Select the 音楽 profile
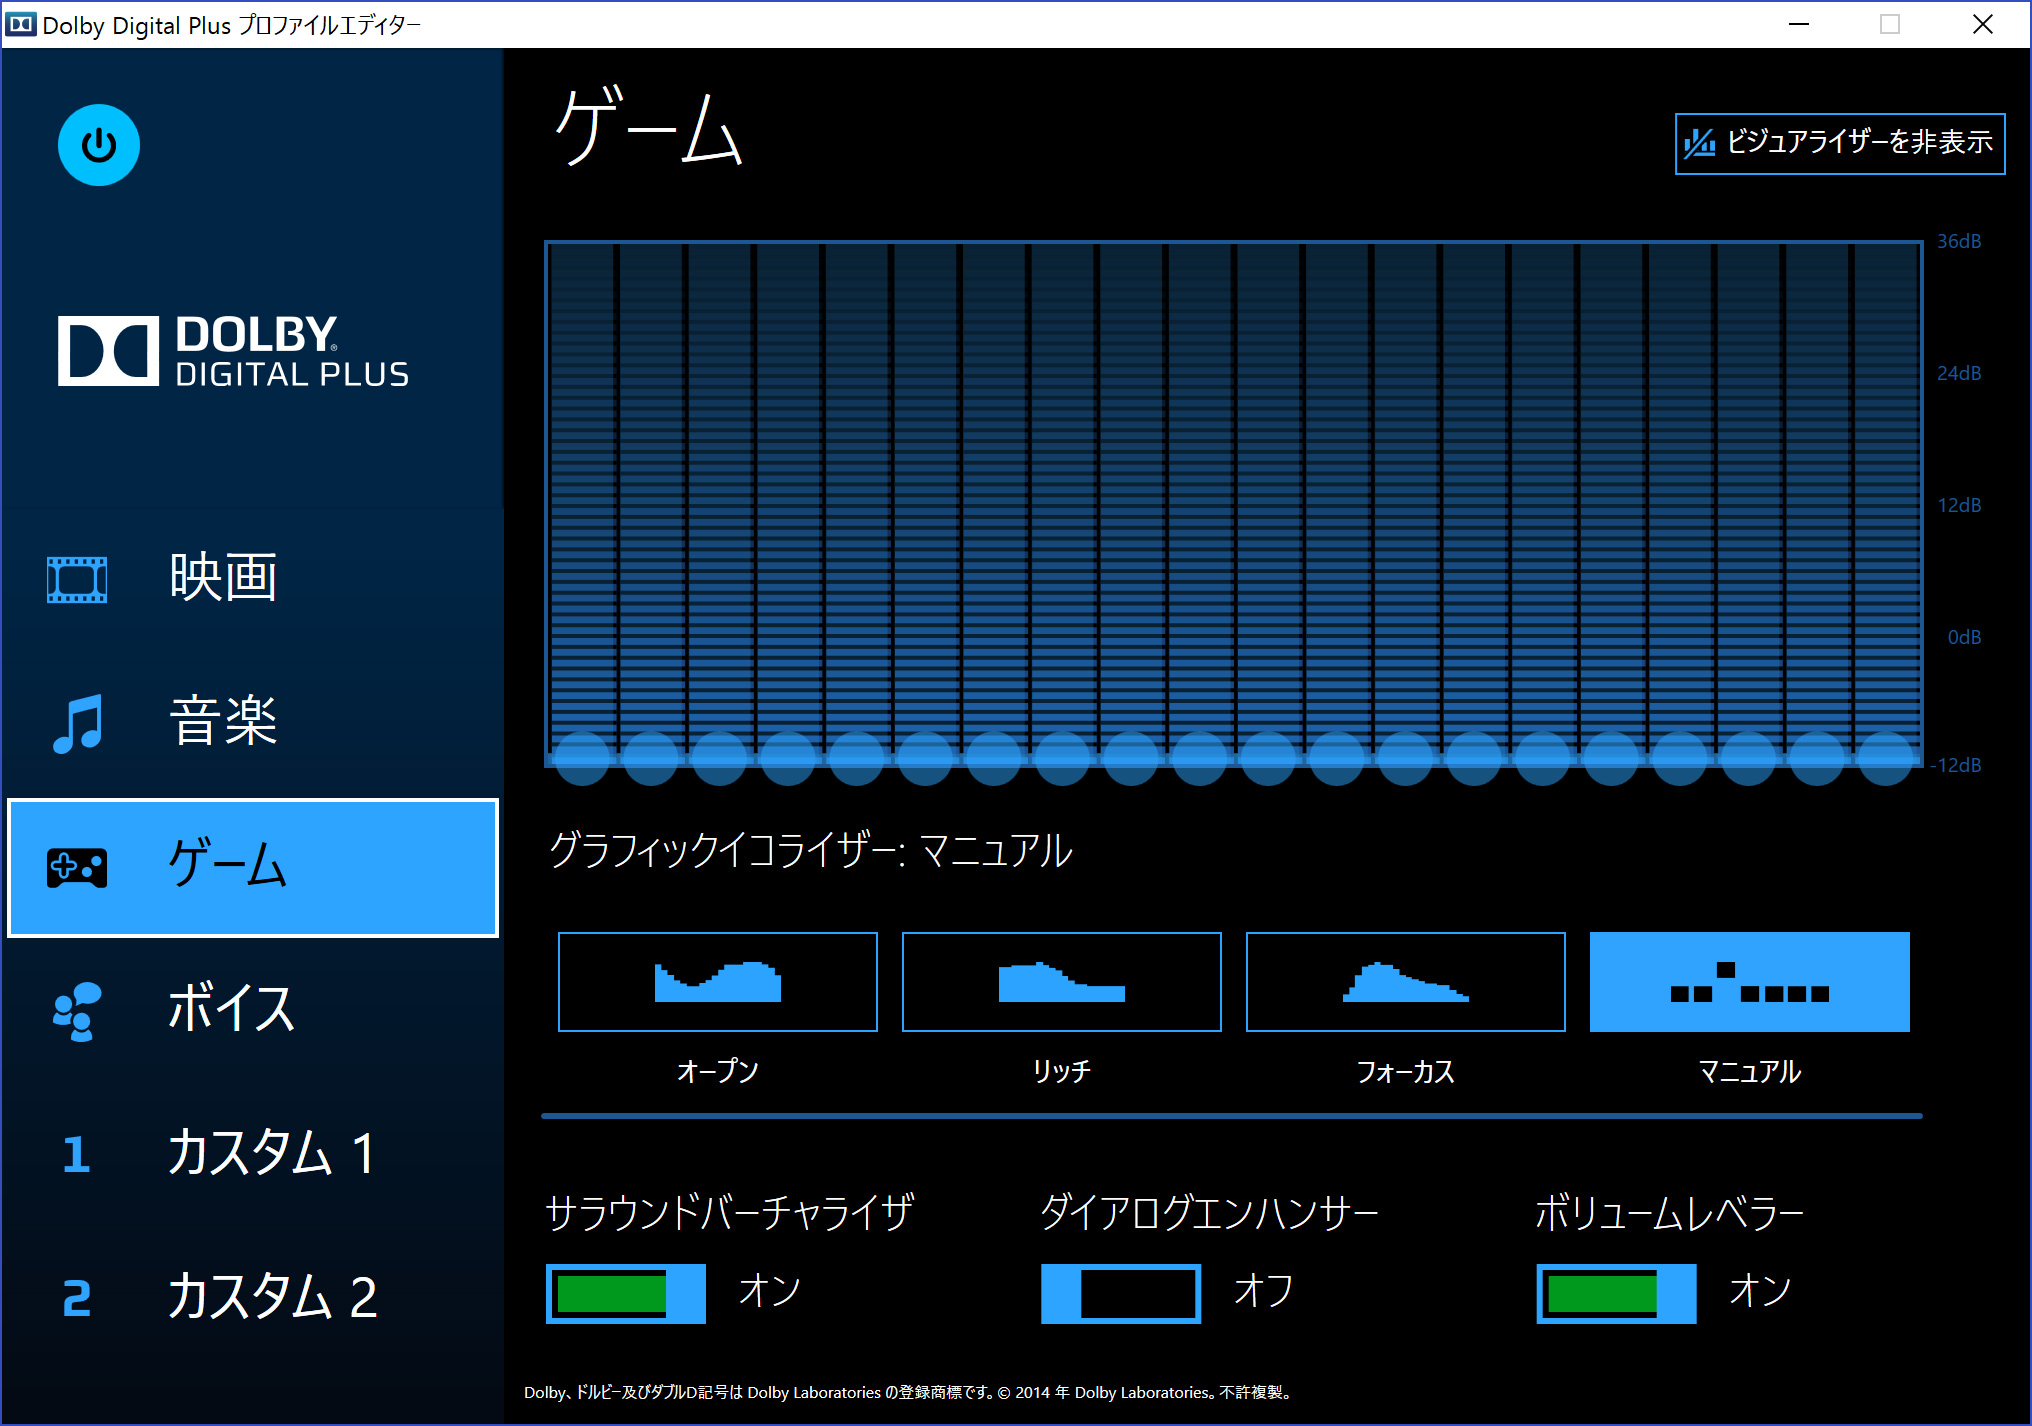The image size is (2032, 1426). (x=253, y=723)
